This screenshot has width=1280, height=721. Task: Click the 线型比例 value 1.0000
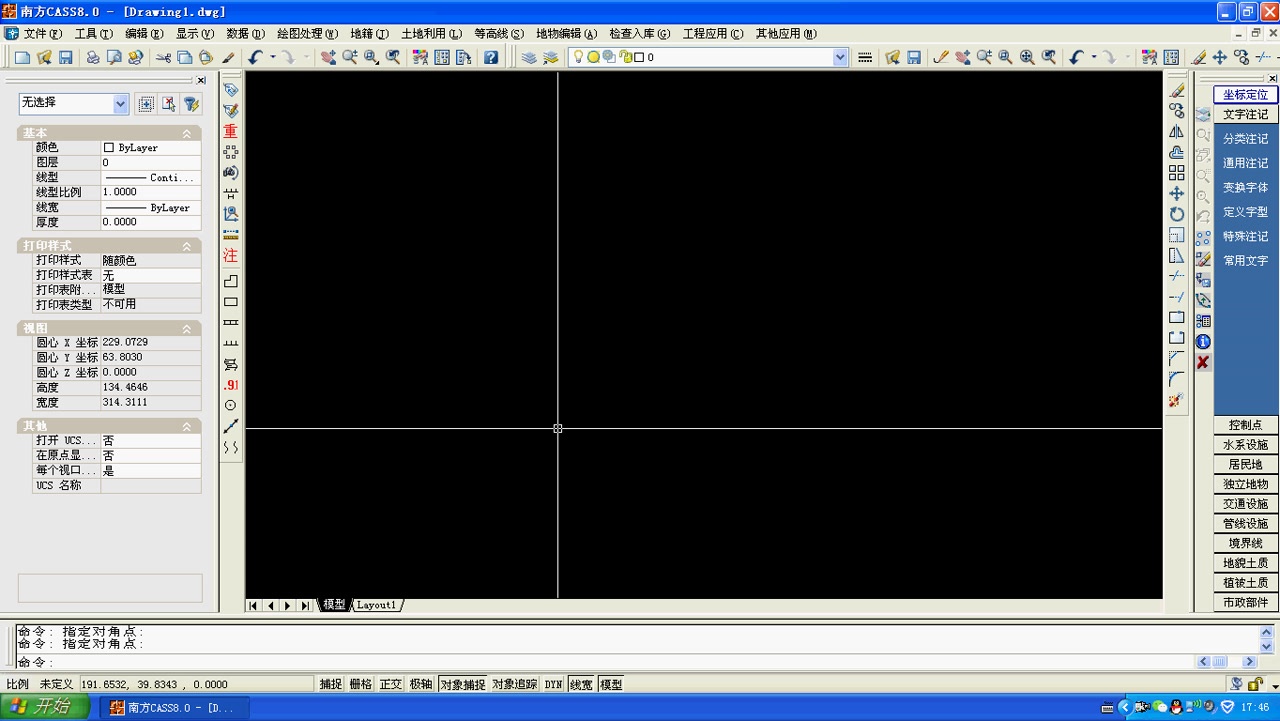151,192
